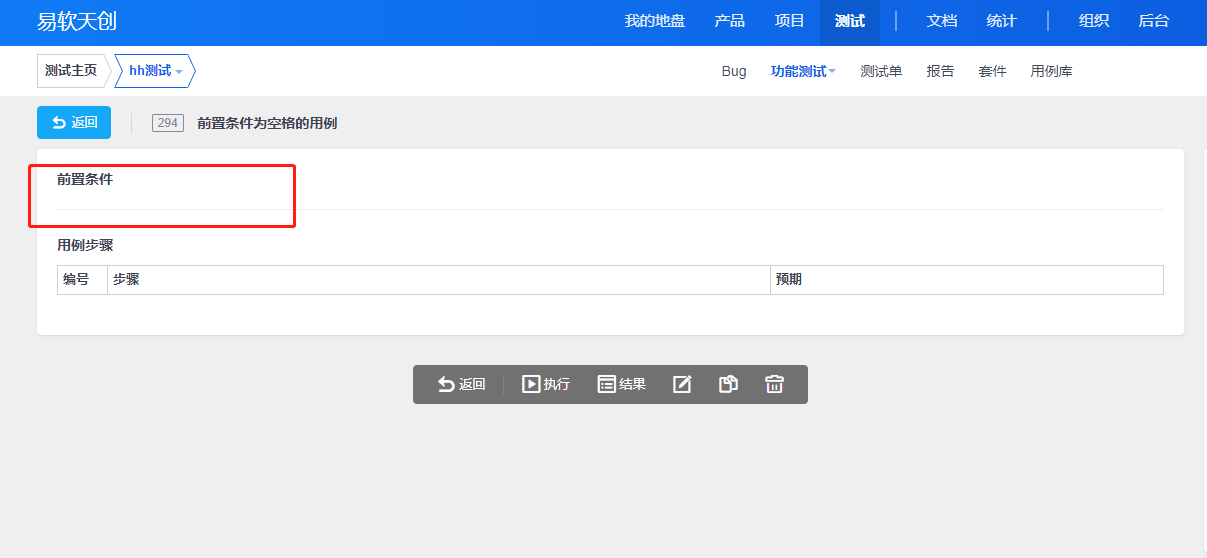Open 项目 in top navigation
Viewport: 1207px width, 558px height.
pos(790,21)
